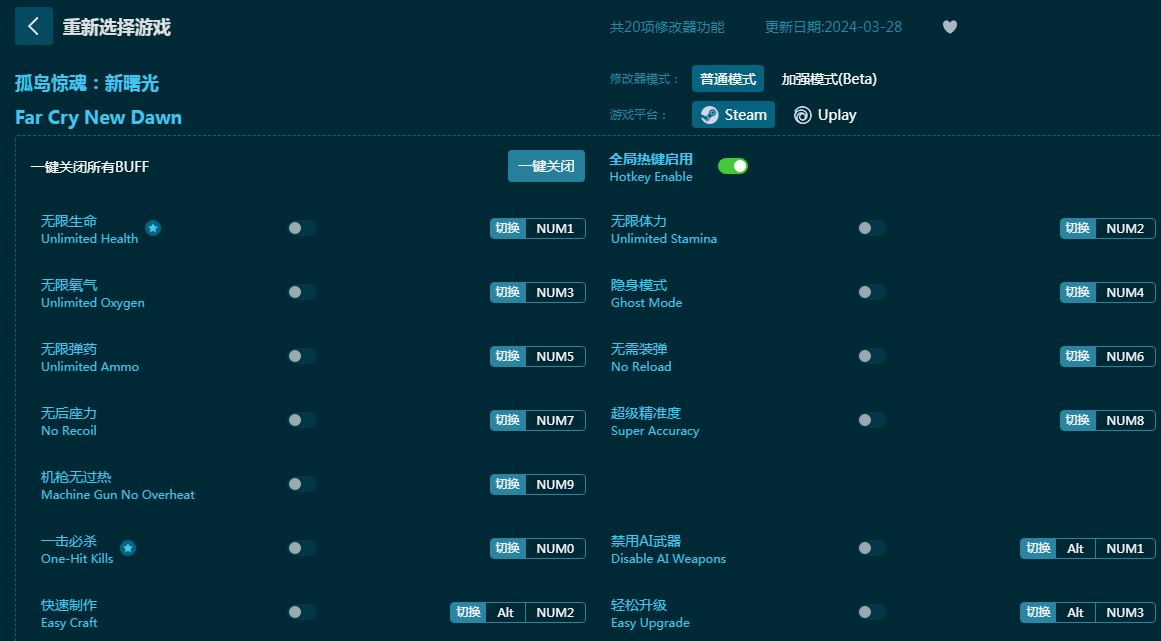Image resolution: width=1161 pixels, height=641 pixels.
Task: Click the heart favorite icon
Action: point(950,27)
